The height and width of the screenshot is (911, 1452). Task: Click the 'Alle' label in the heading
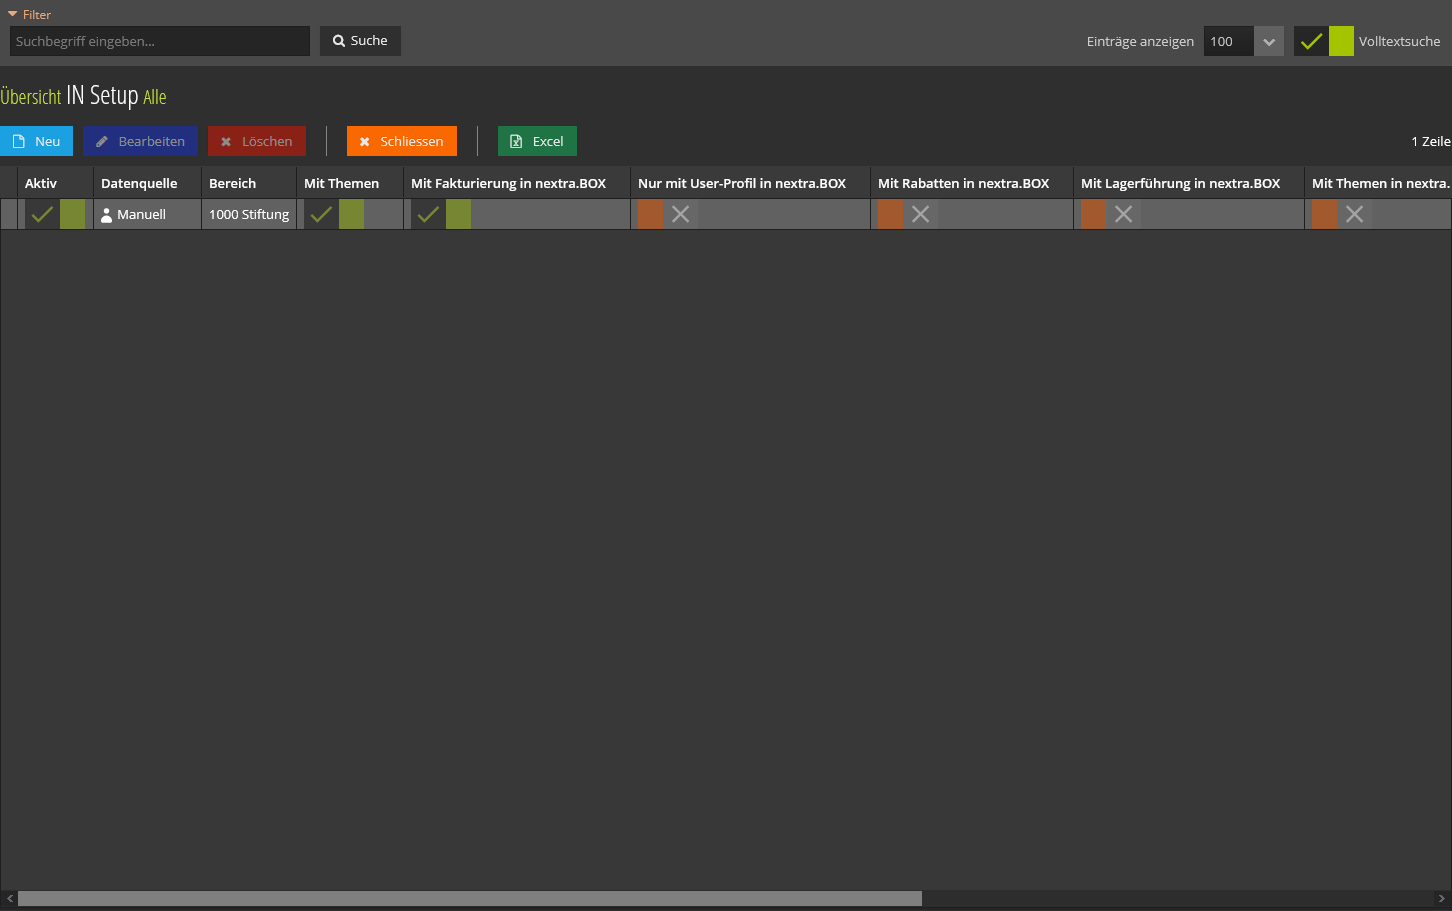pos(155,97)
